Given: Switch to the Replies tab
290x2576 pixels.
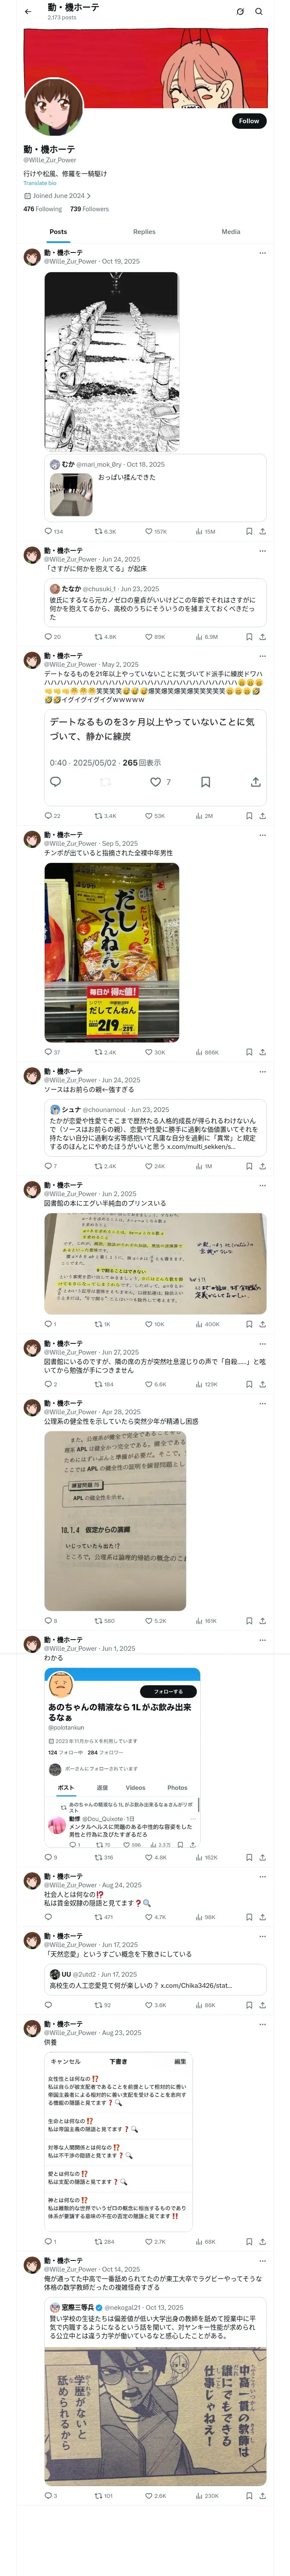Looking at the screenshot, I should coord(144,231).
